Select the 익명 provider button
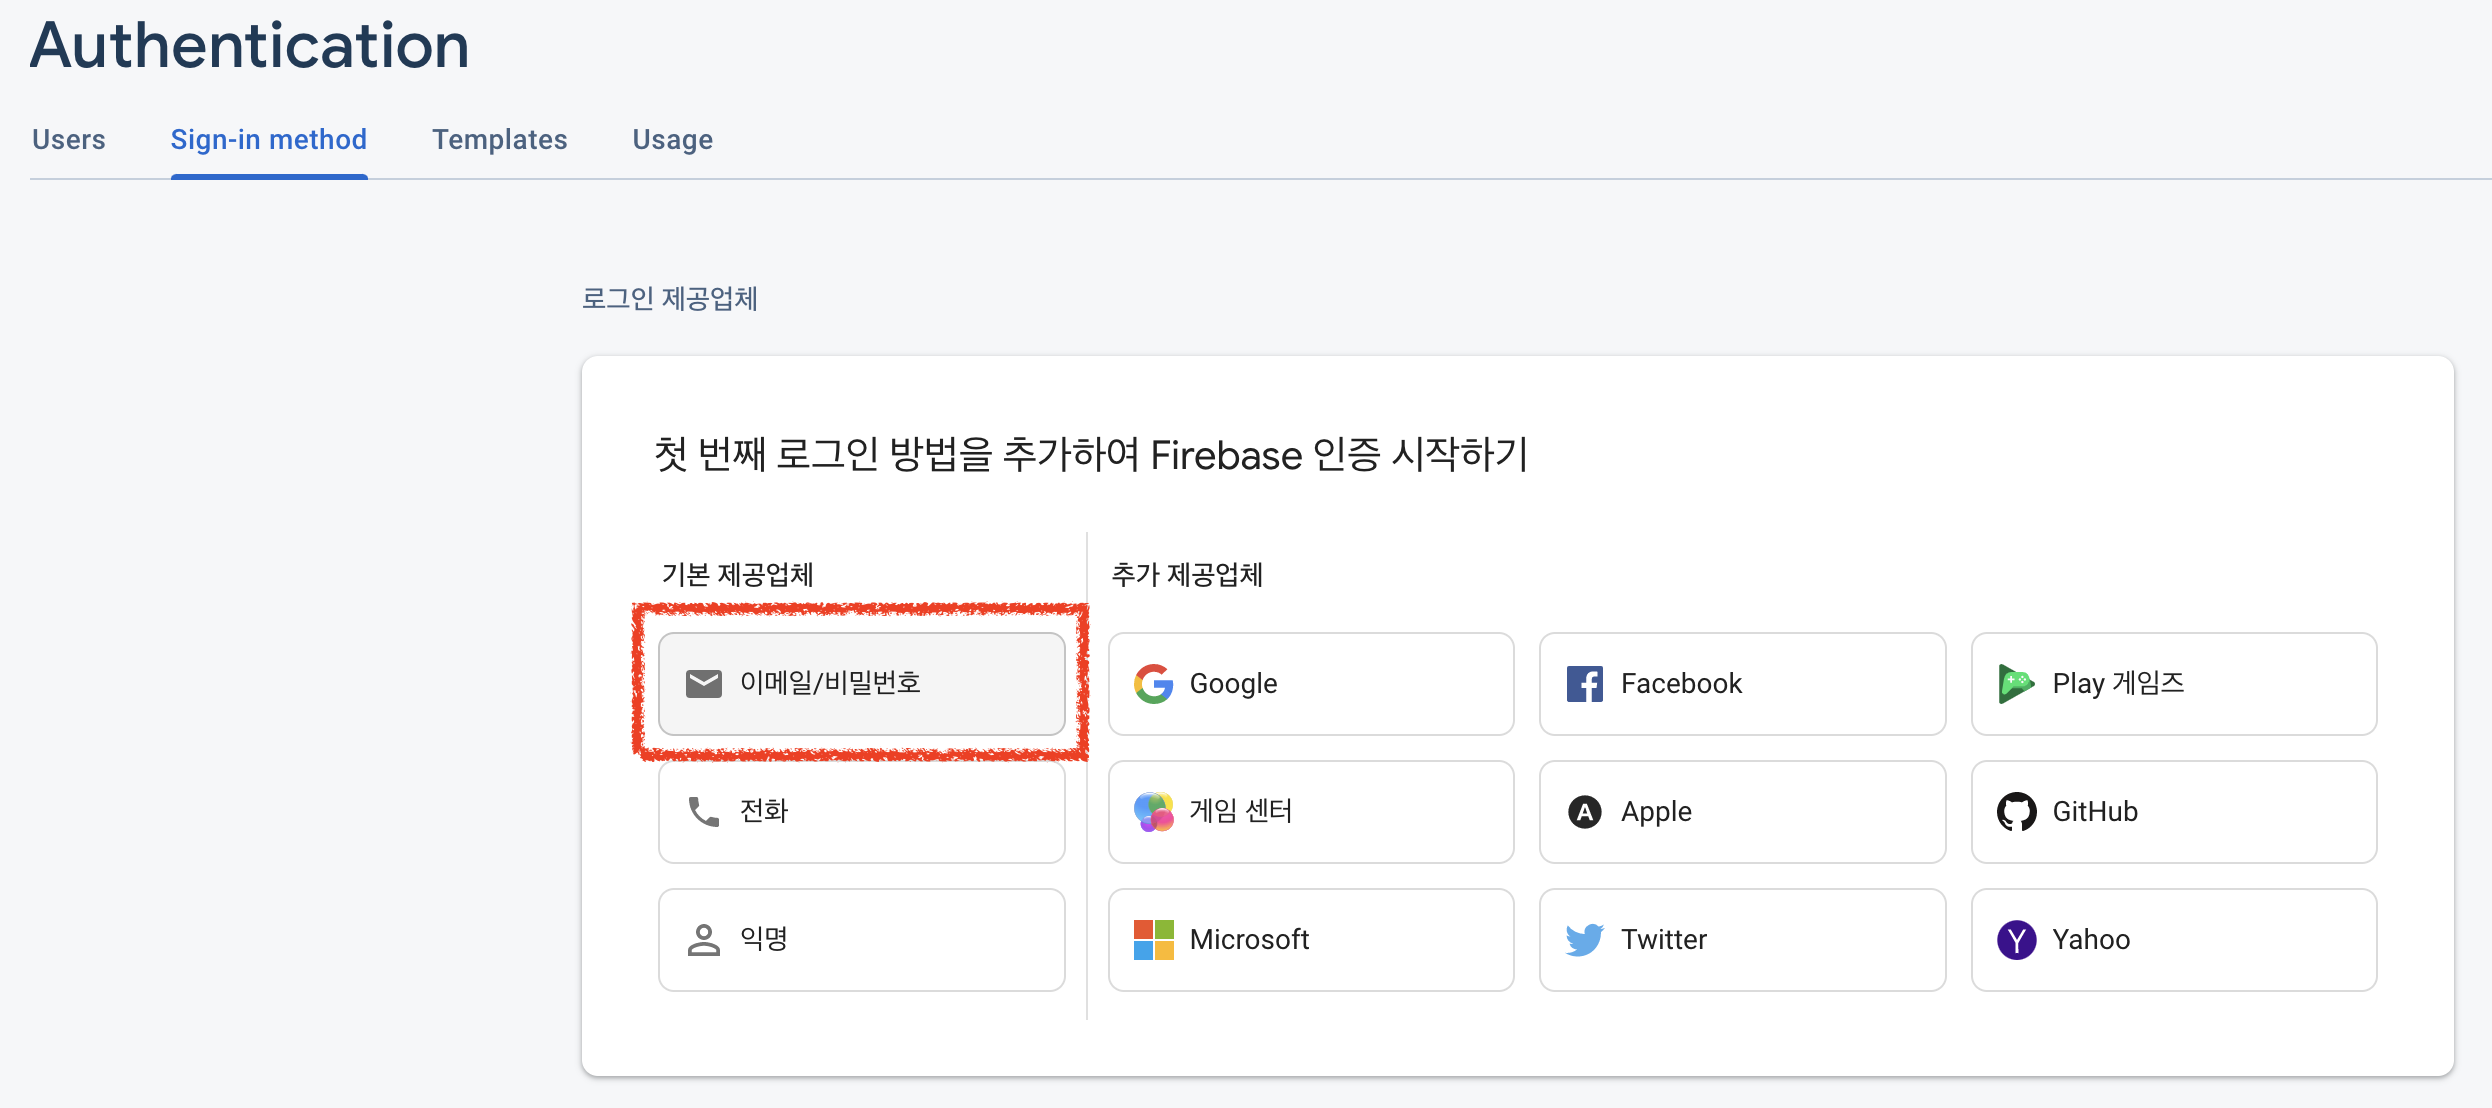This screenshot has width=2492, height=1108. [x=861, y=940]
